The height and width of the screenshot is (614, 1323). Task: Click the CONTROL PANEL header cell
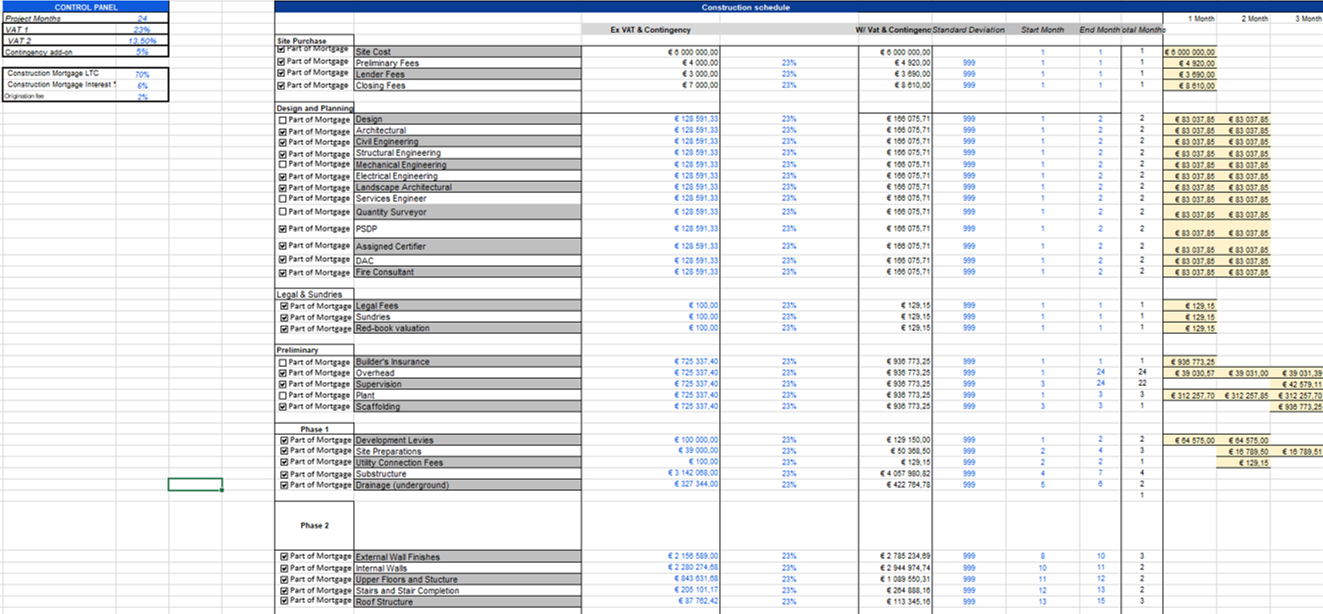pyautogui.click(x=85, y=7)
